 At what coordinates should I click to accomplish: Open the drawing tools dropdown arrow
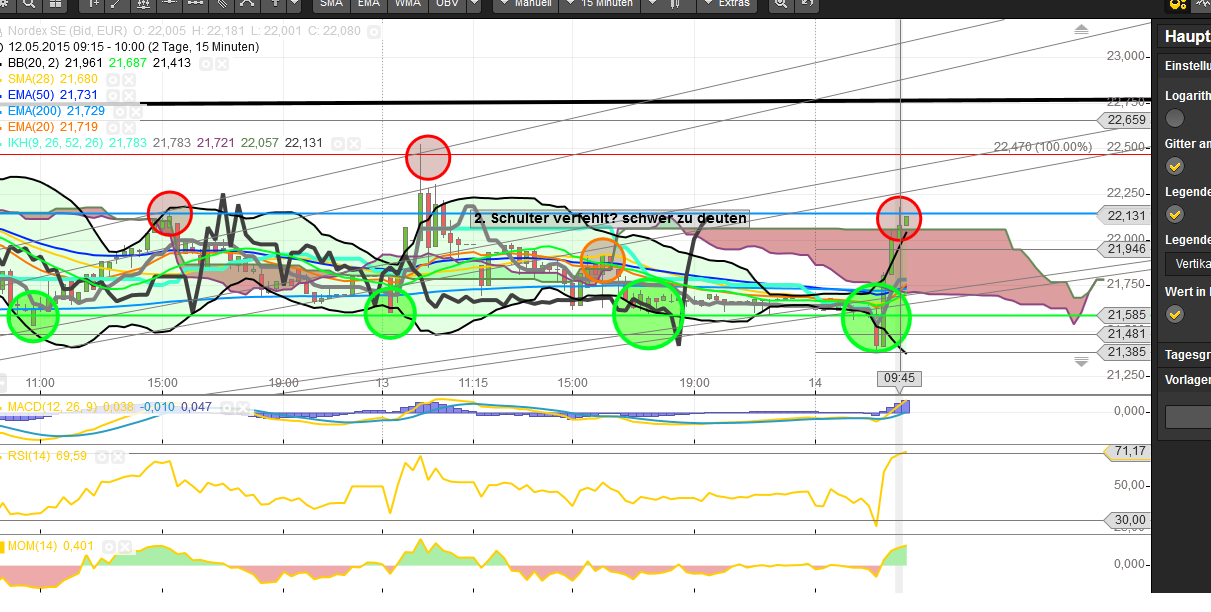pos(294,4)
